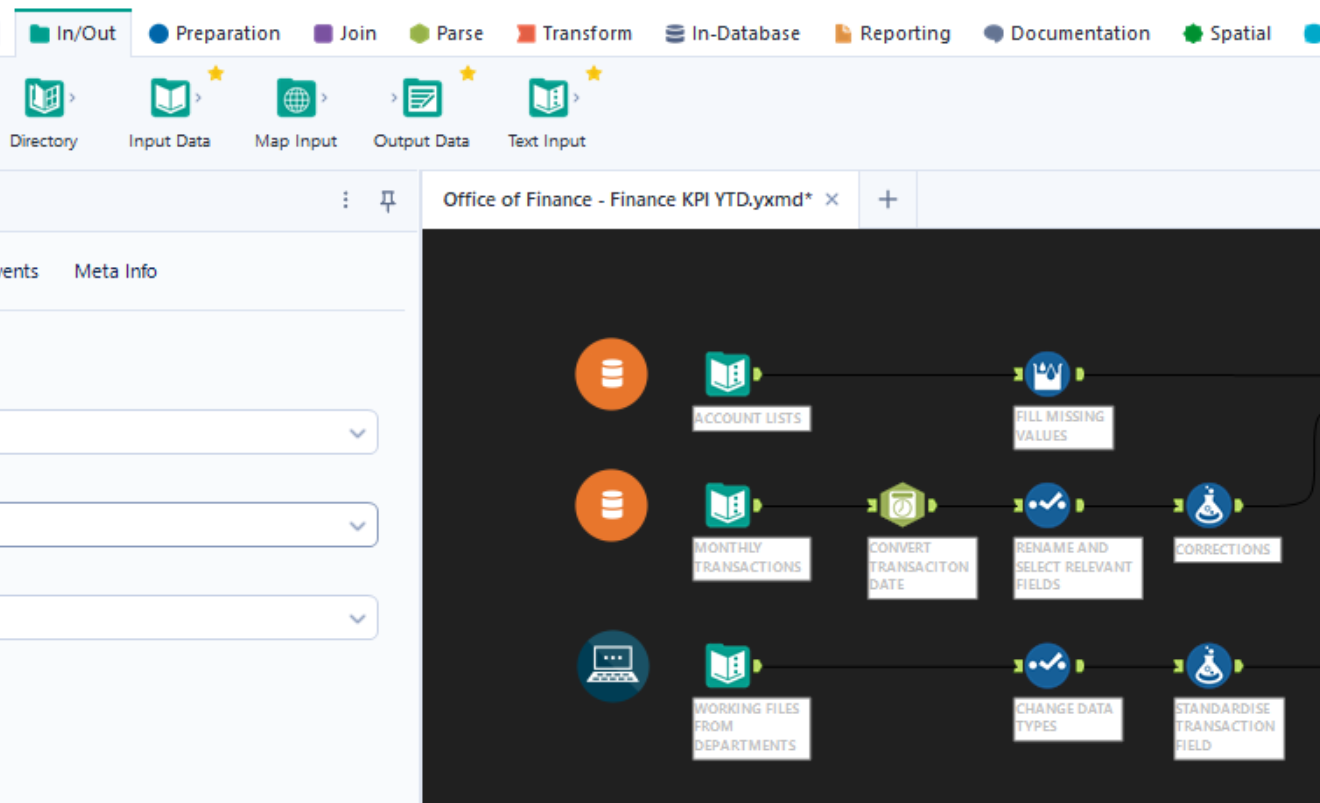Select the Text Input tool

(546, 97)
